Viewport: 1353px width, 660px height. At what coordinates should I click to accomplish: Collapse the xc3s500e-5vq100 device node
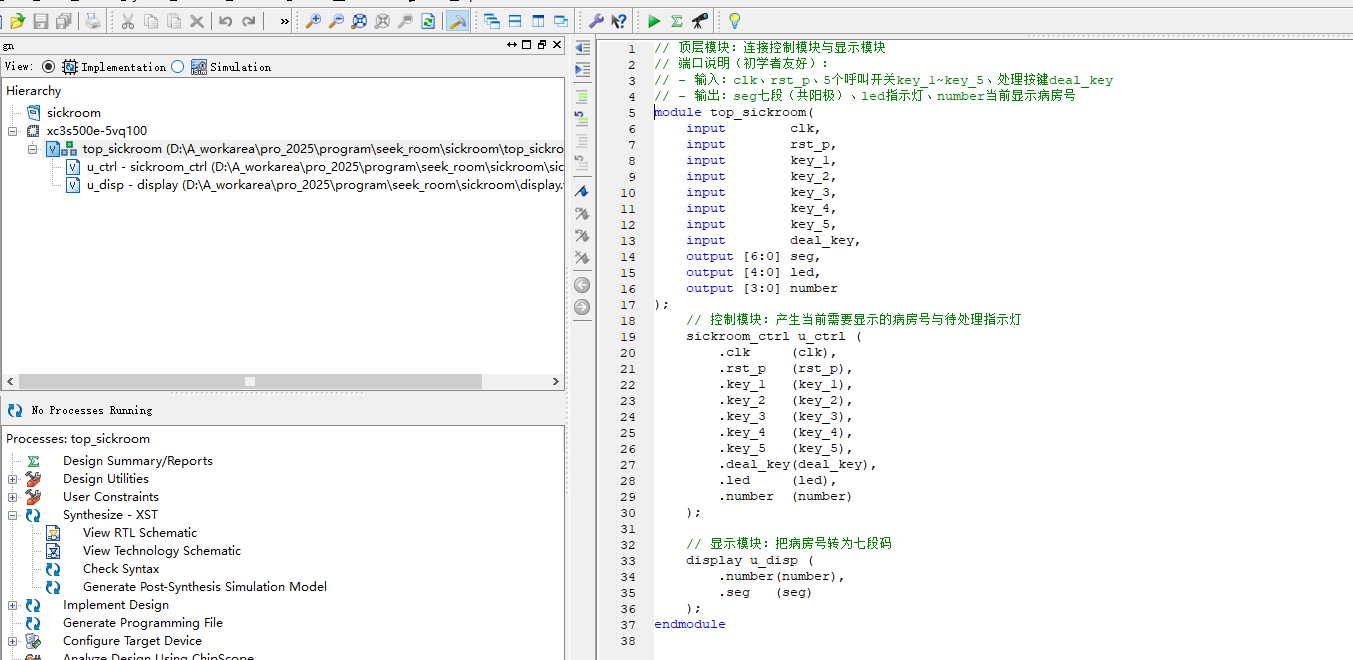click(13, 131)
